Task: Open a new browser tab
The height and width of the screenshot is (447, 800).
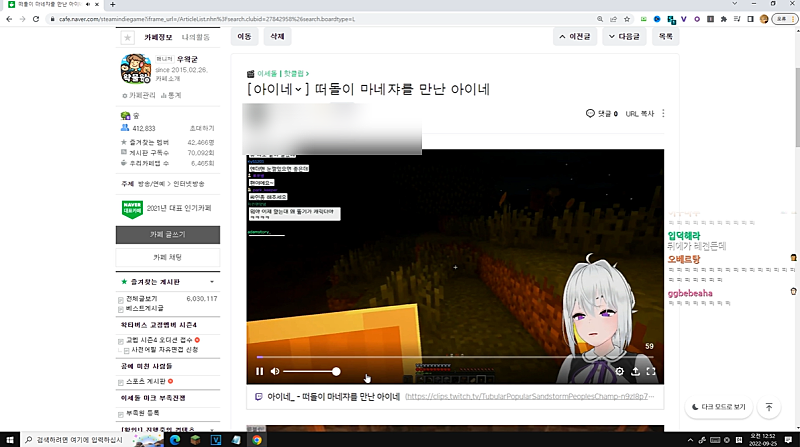Action: coord(112,5)
